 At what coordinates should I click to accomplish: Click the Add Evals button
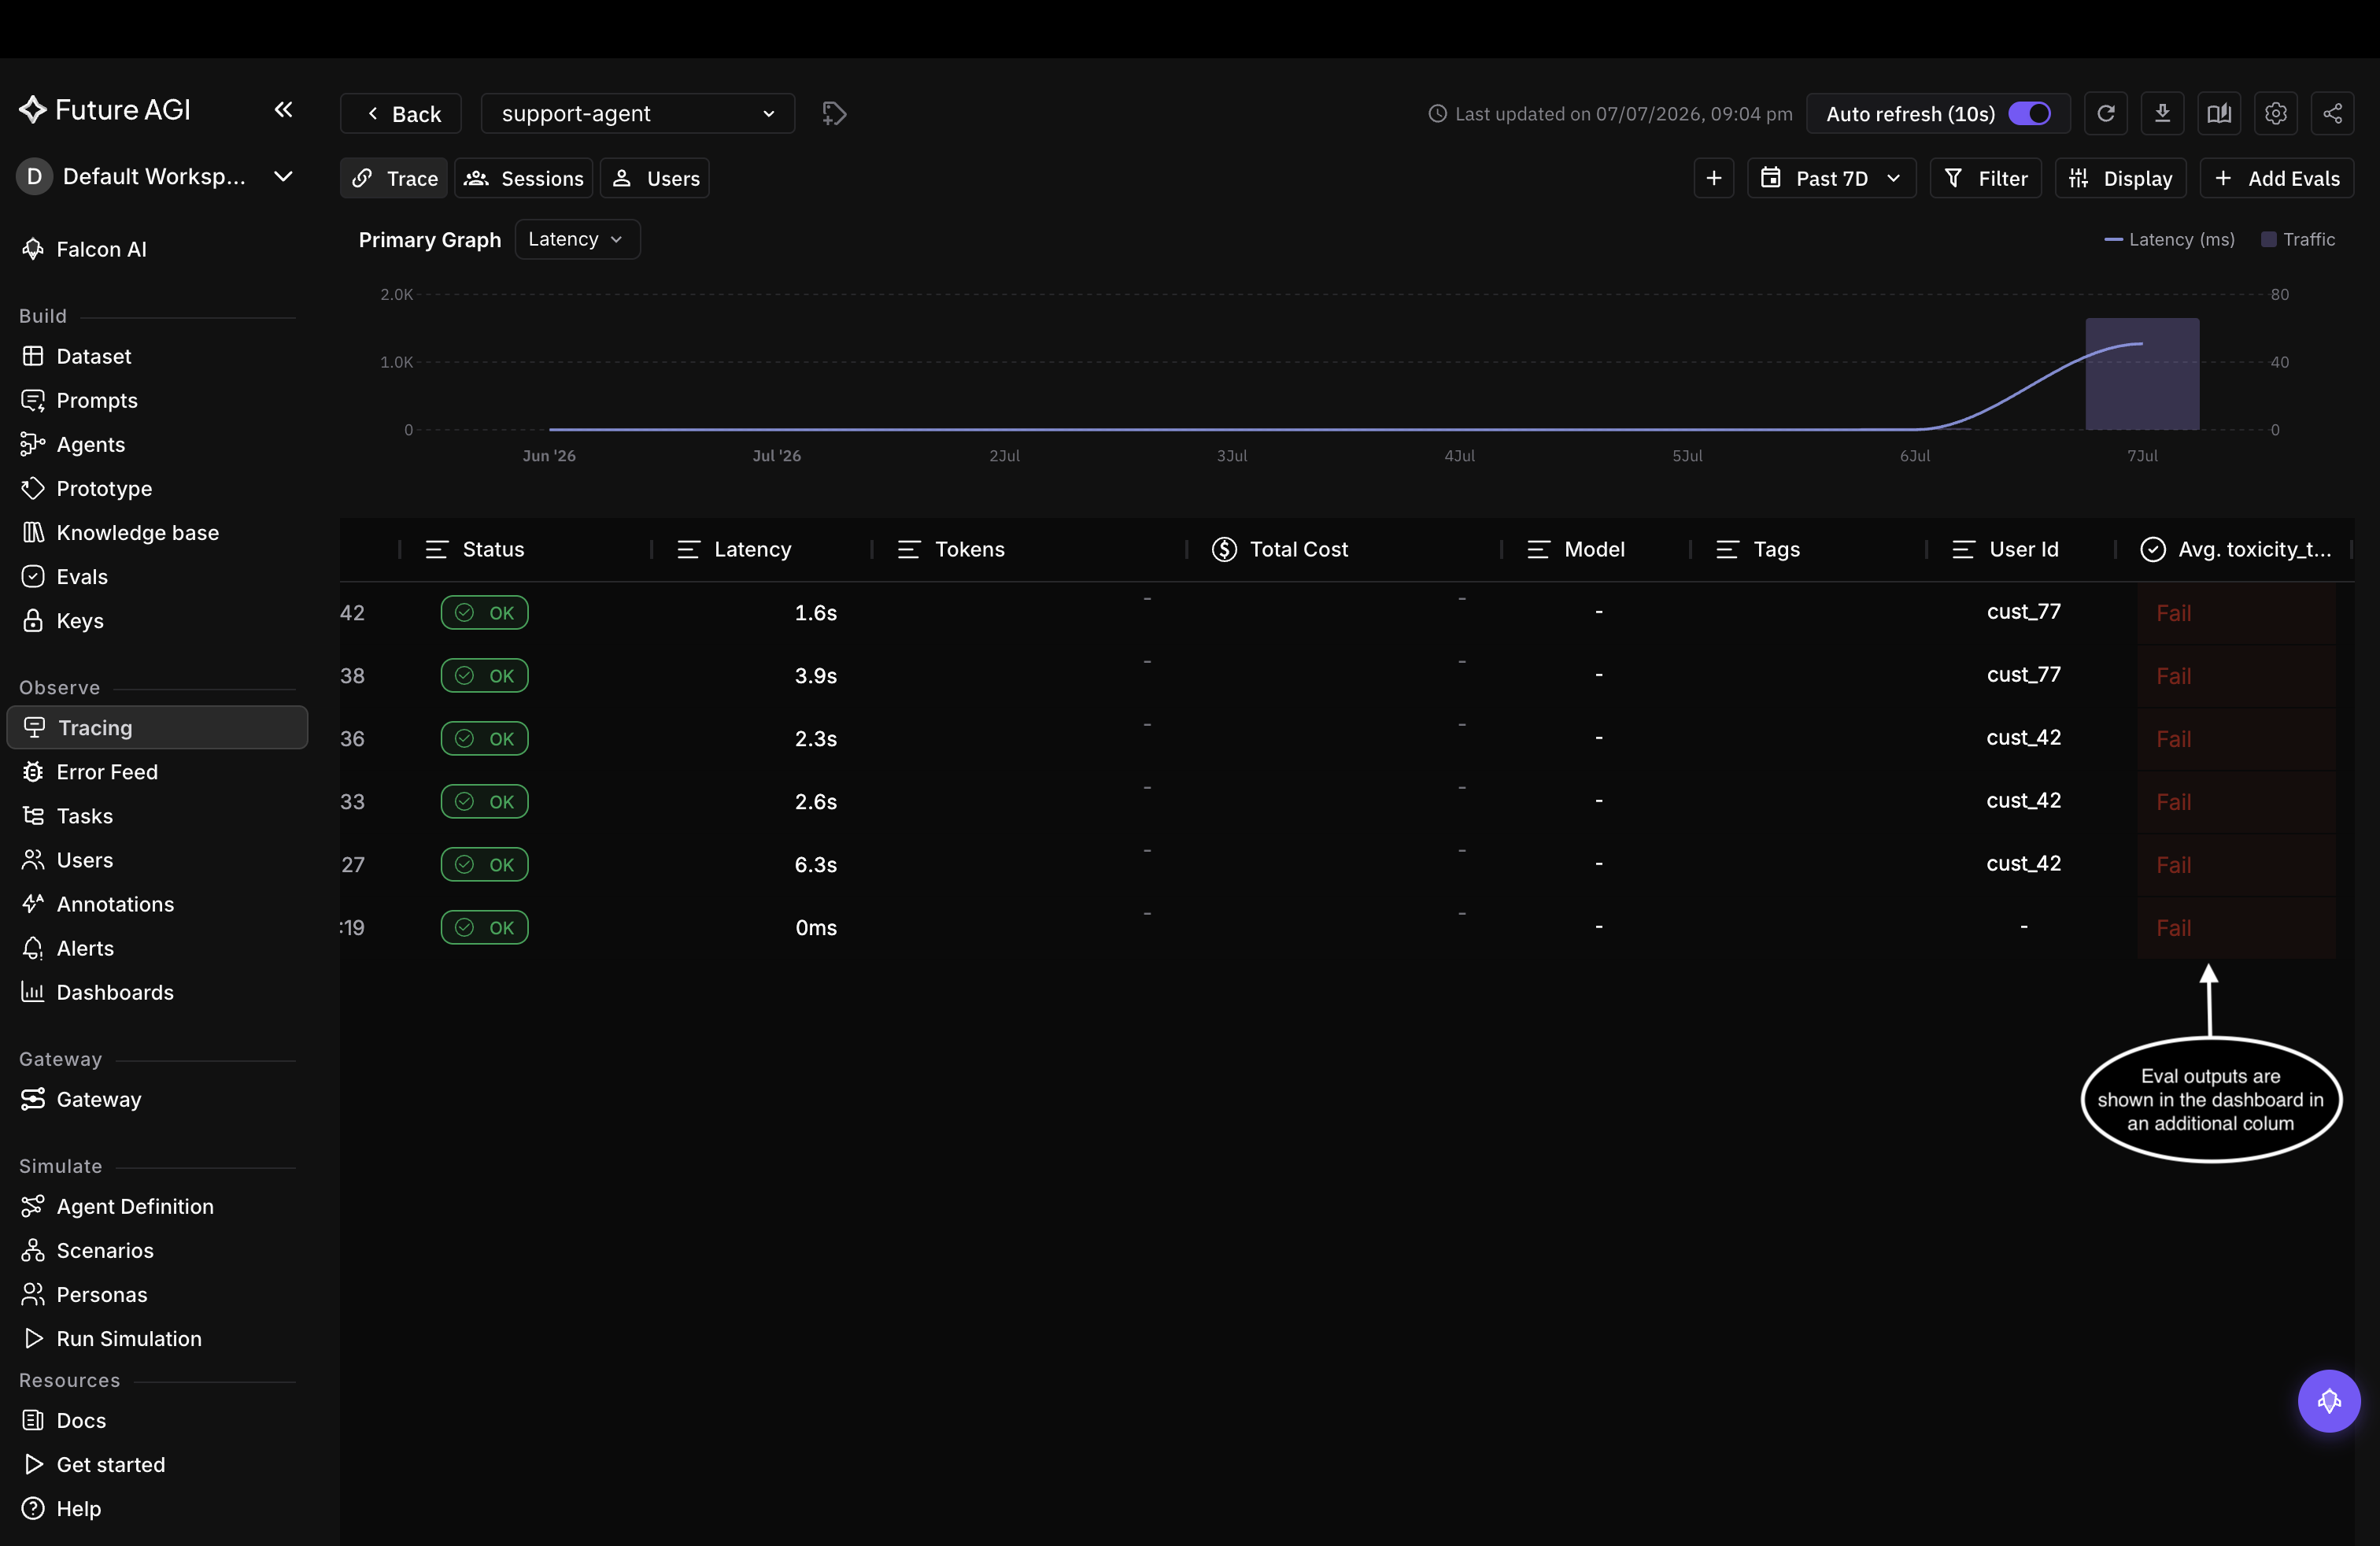click(x=2276, y=178)
